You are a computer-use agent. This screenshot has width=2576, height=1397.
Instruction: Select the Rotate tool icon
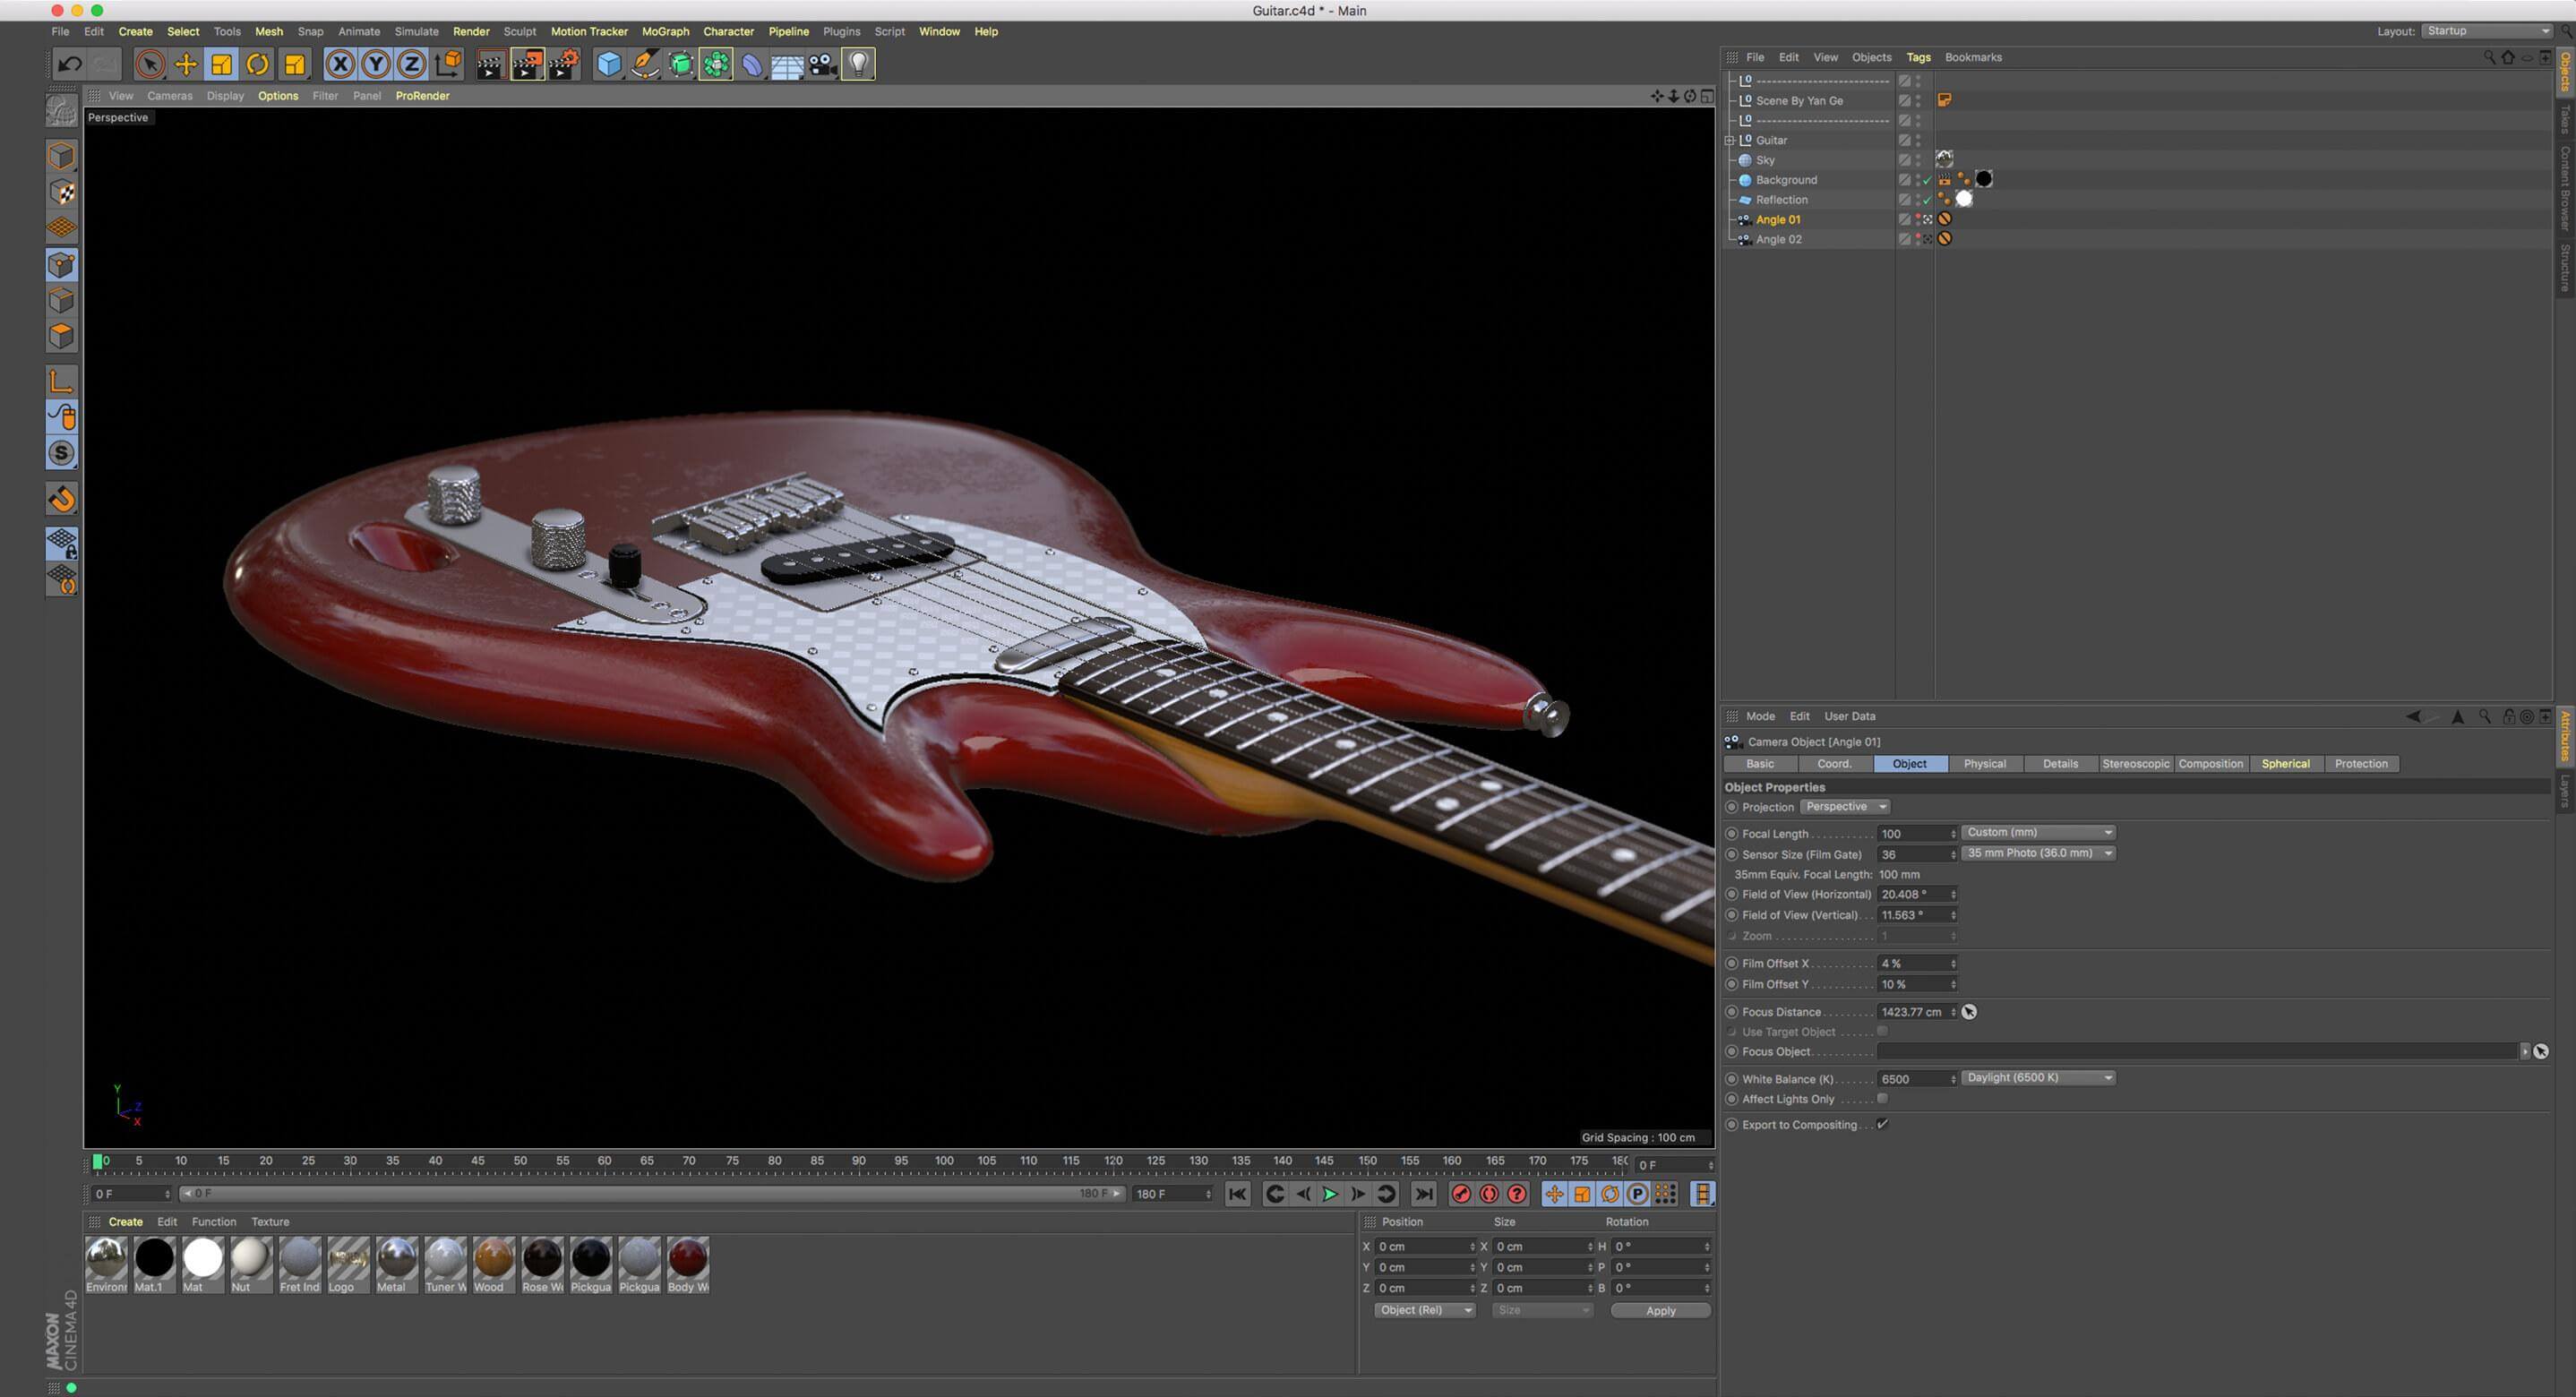click(x=258, y=65)
